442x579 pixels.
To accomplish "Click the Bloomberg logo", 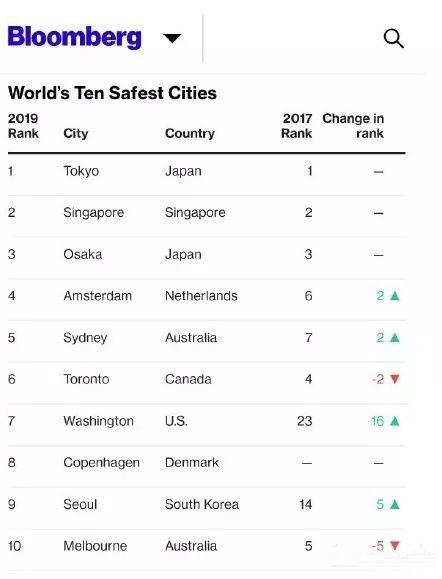I will tap(75, 37).
